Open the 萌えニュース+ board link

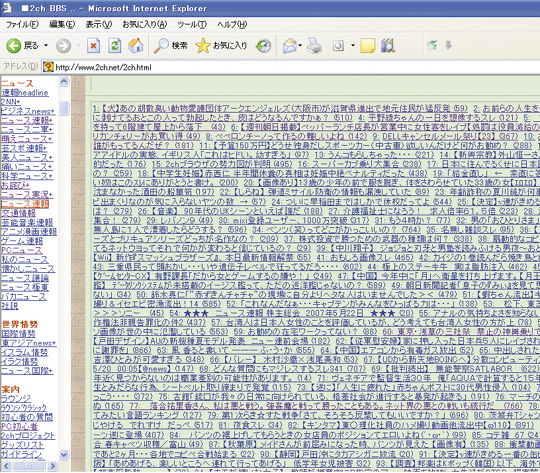(27, 139)
